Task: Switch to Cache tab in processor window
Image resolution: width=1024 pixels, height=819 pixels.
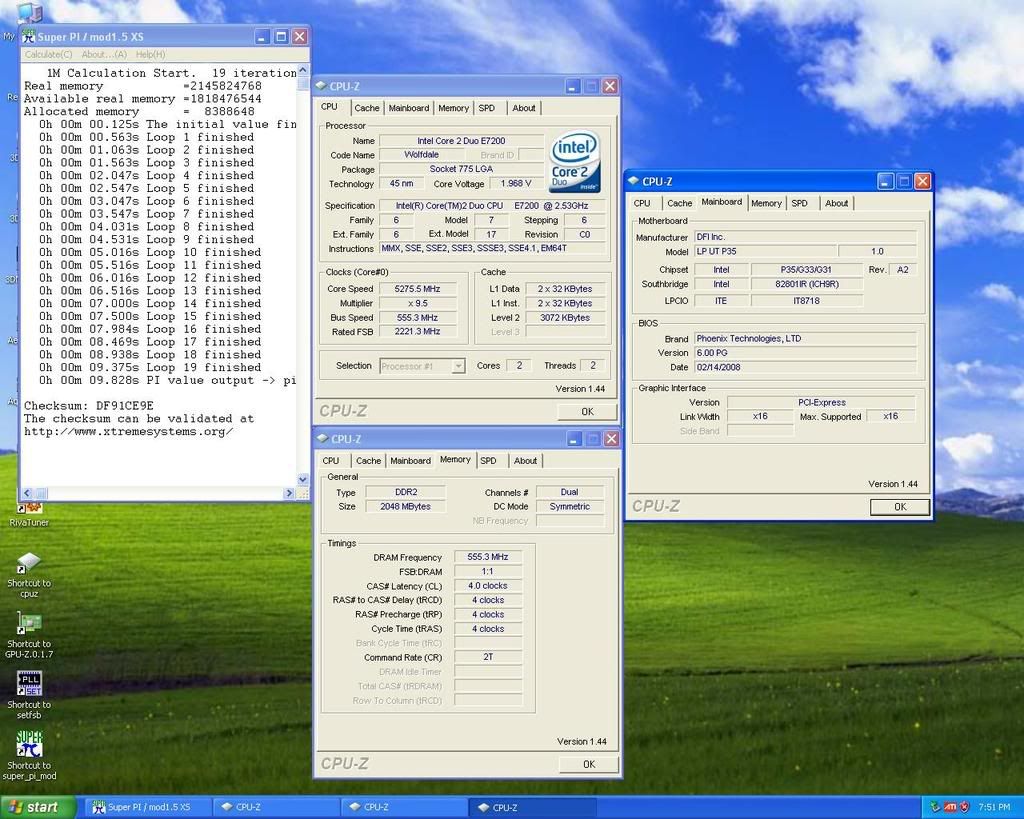Action: click(x=366, y=108)
